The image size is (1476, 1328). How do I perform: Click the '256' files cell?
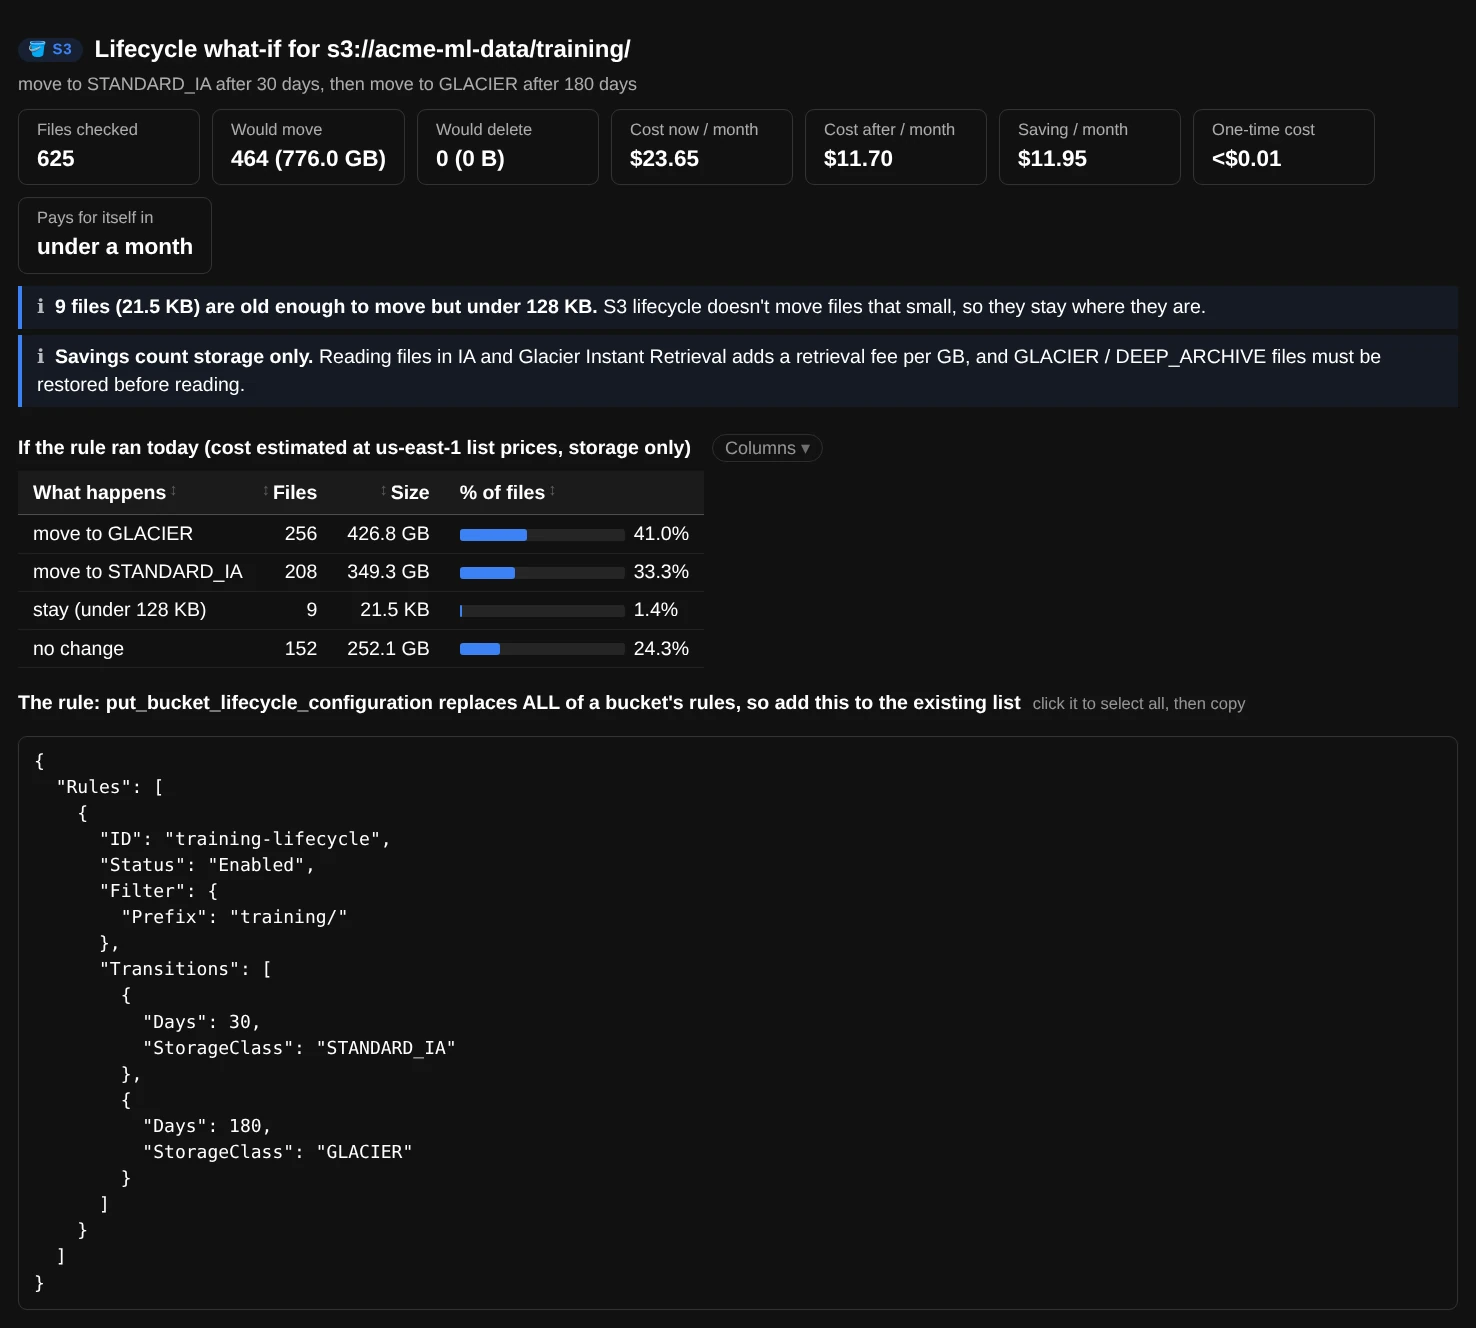pos(301,534)
